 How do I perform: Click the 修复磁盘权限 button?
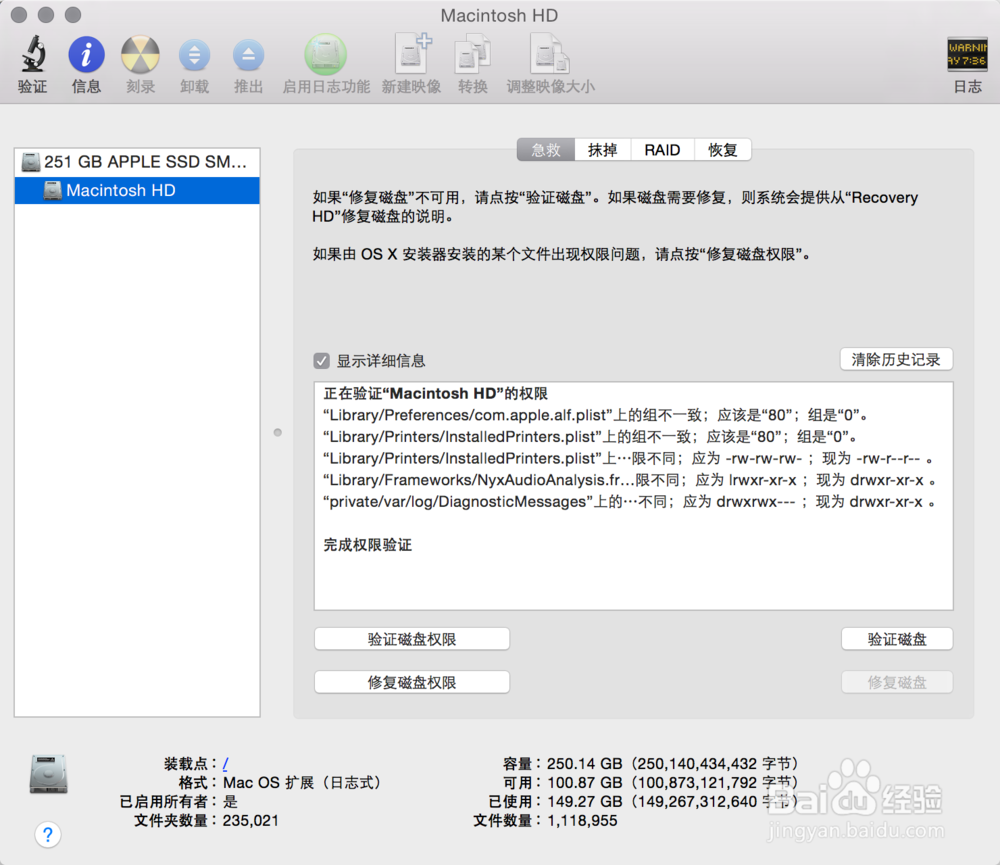[411, 682]
